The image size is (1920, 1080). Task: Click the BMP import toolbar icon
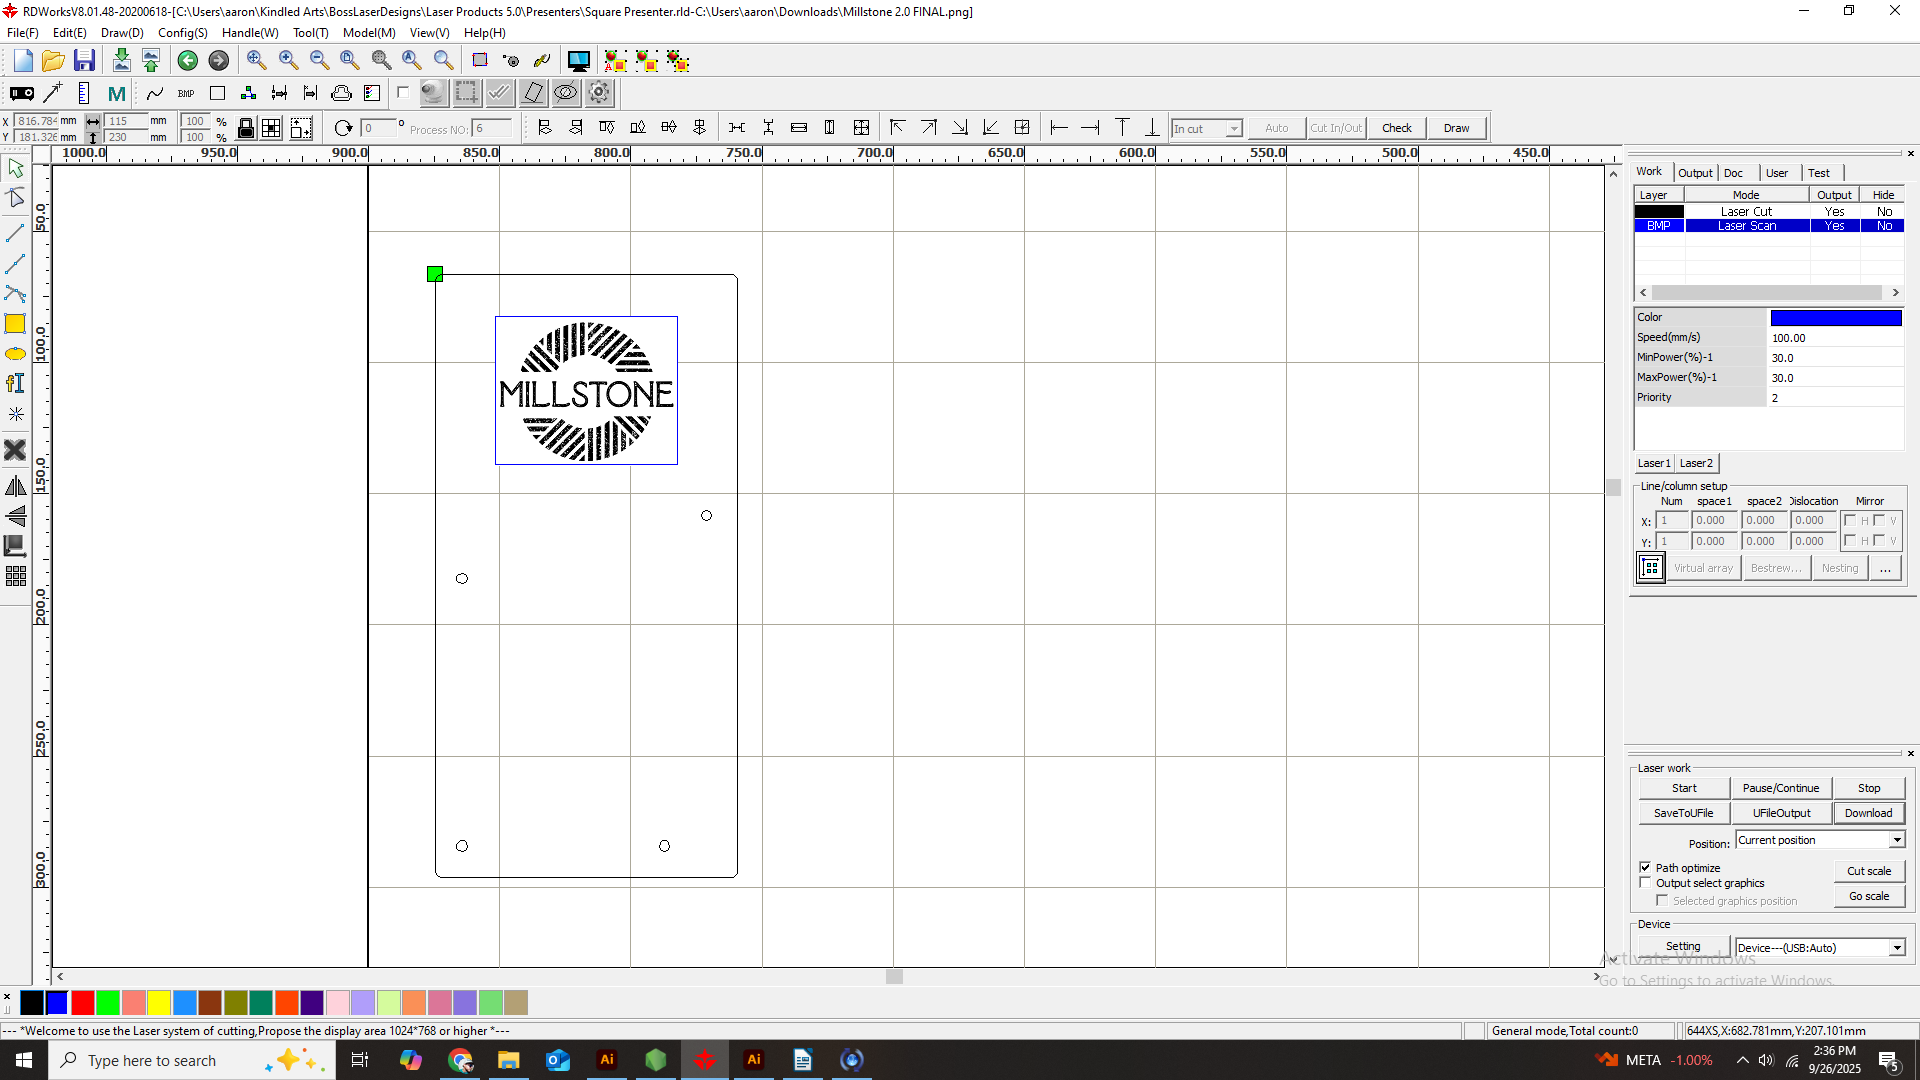[186, 94]
